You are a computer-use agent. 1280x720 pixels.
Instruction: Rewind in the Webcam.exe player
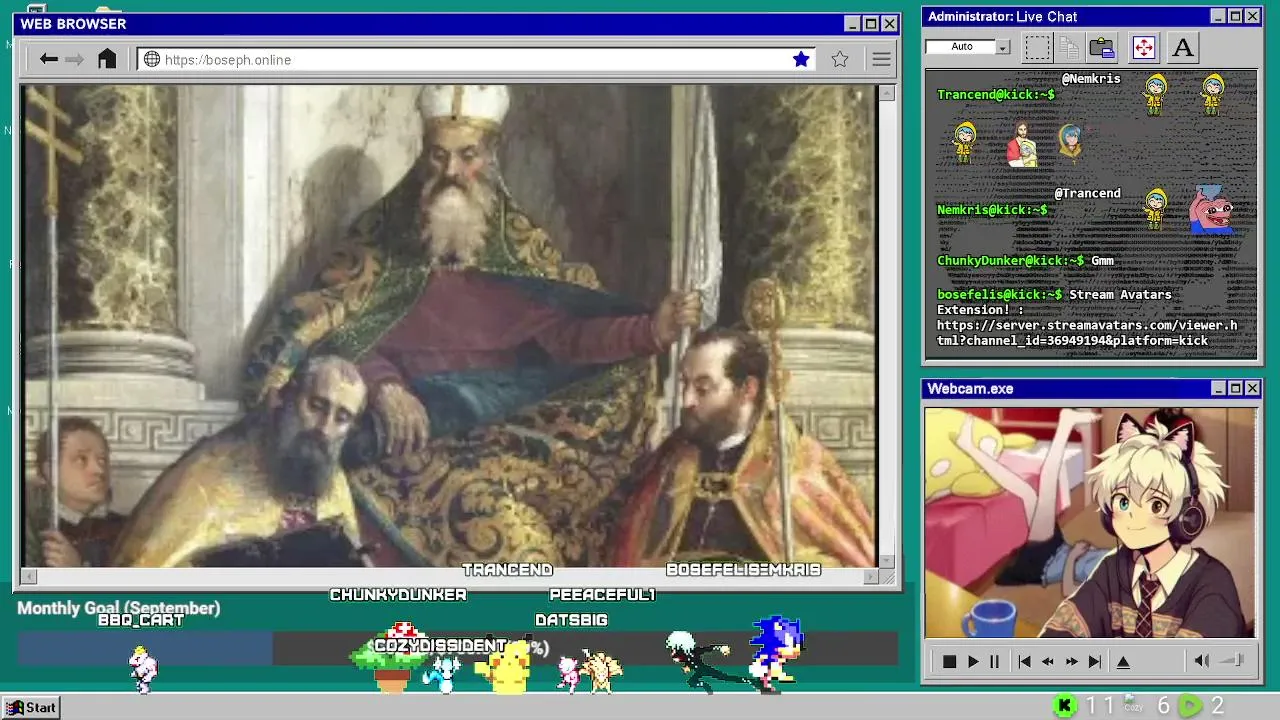coord(1048,661)
